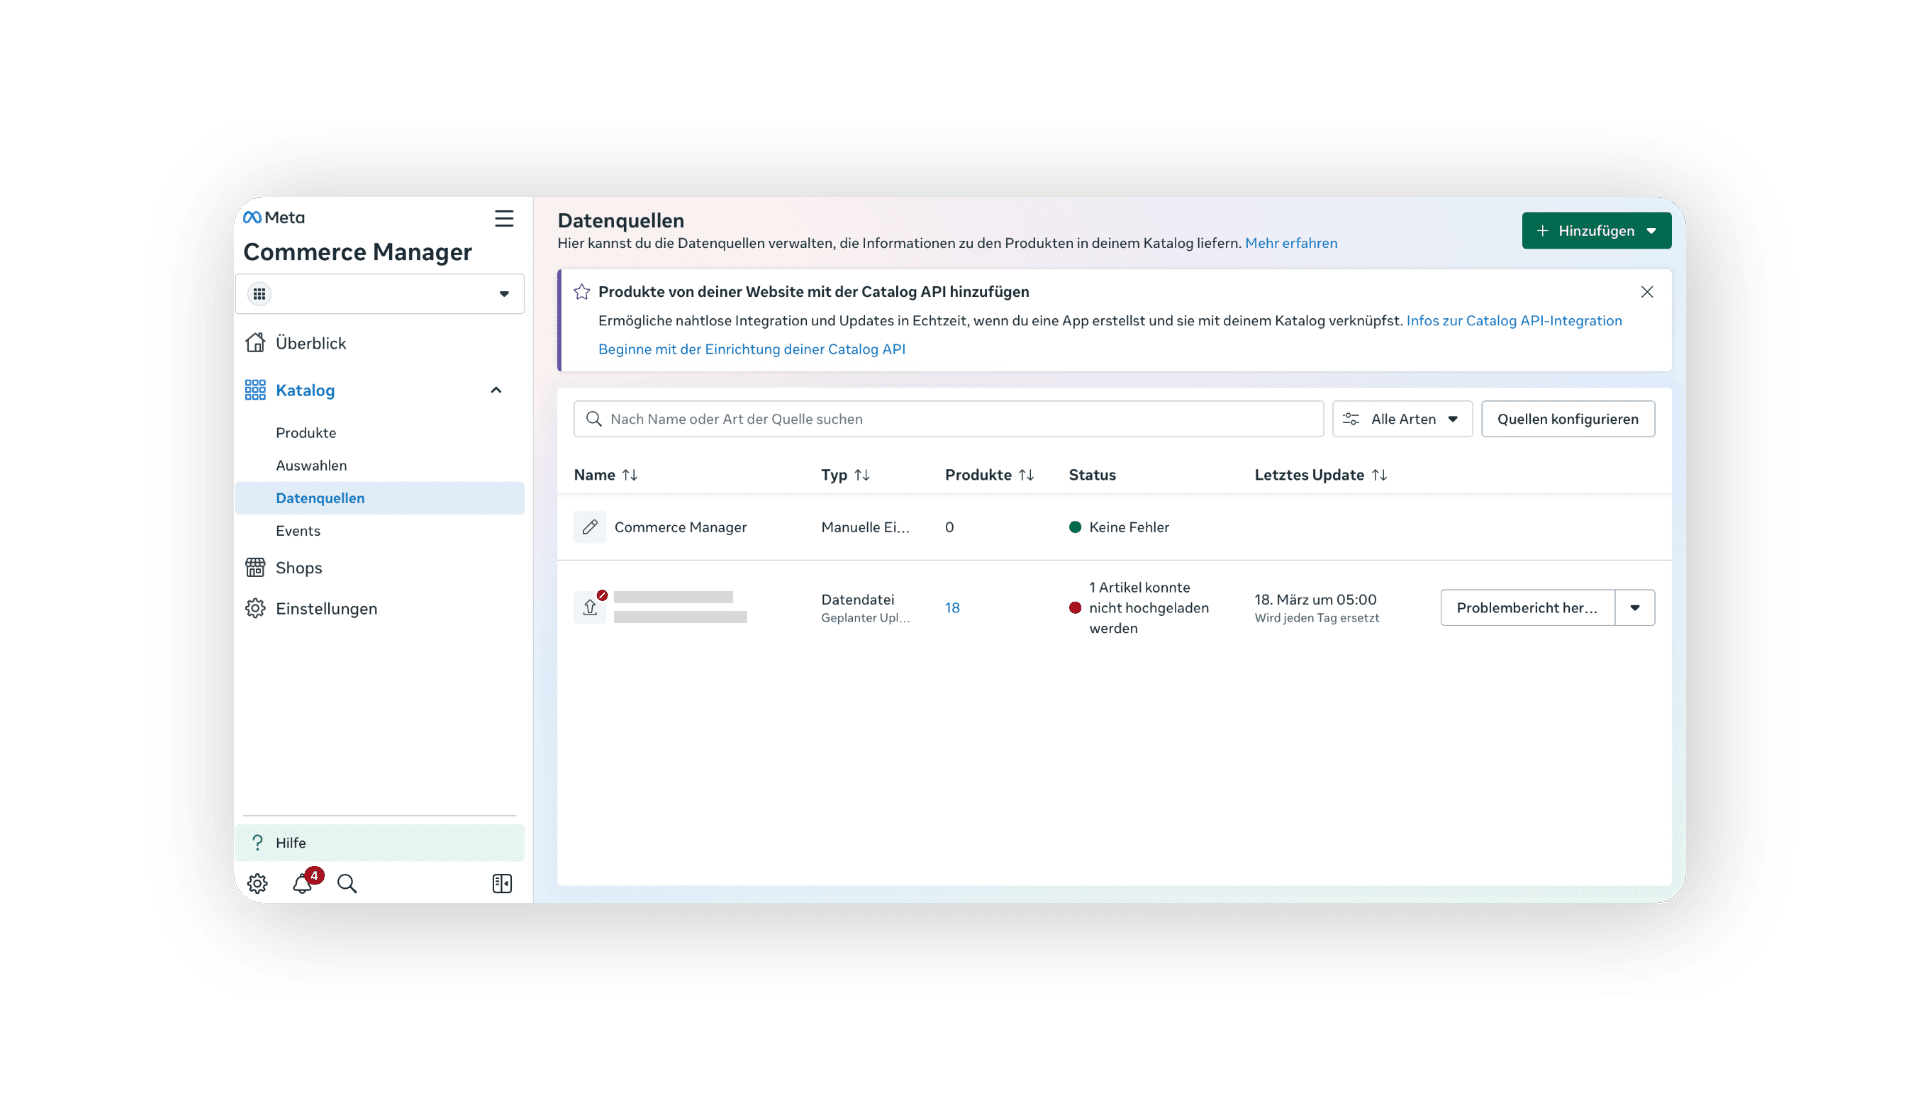
Task: Open Produkte under Katalog
Action: 306,433
